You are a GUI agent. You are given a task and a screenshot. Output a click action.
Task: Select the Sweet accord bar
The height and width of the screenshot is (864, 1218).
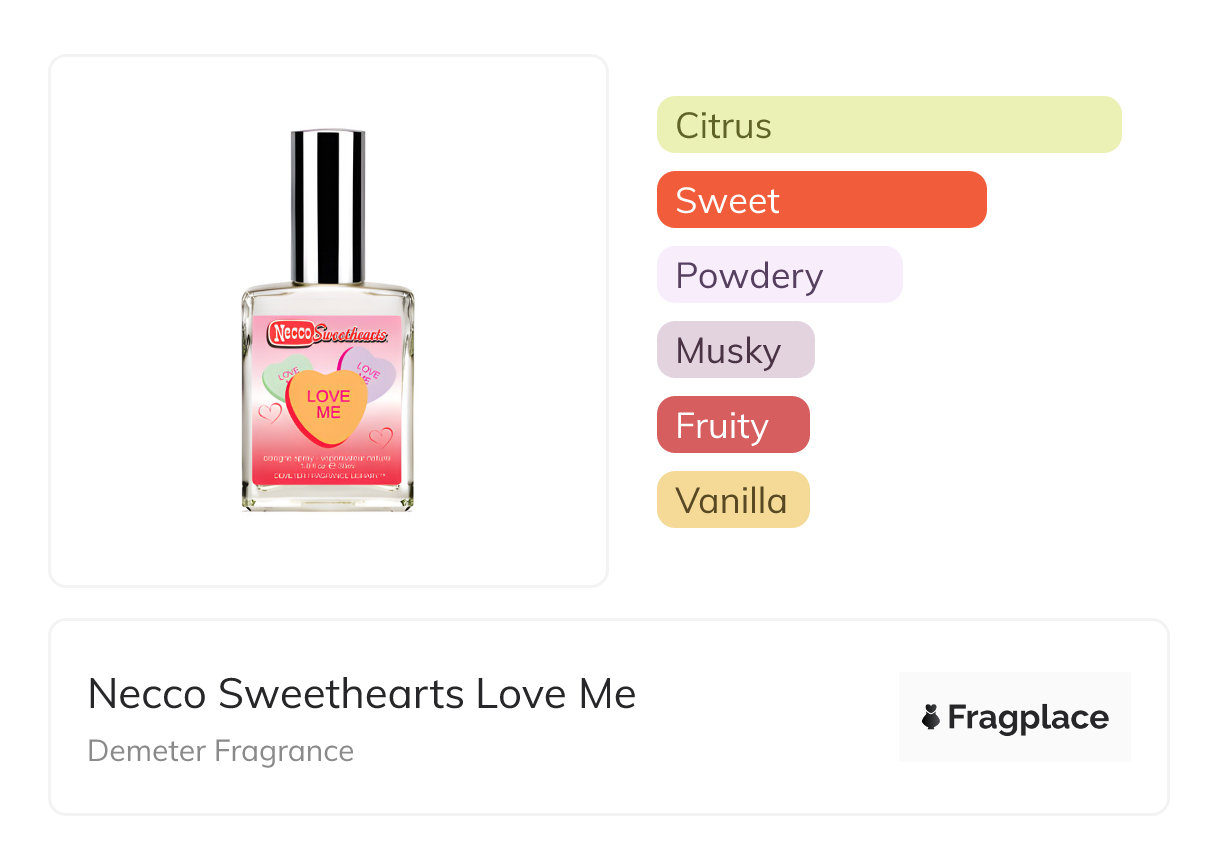click(821, 200)
